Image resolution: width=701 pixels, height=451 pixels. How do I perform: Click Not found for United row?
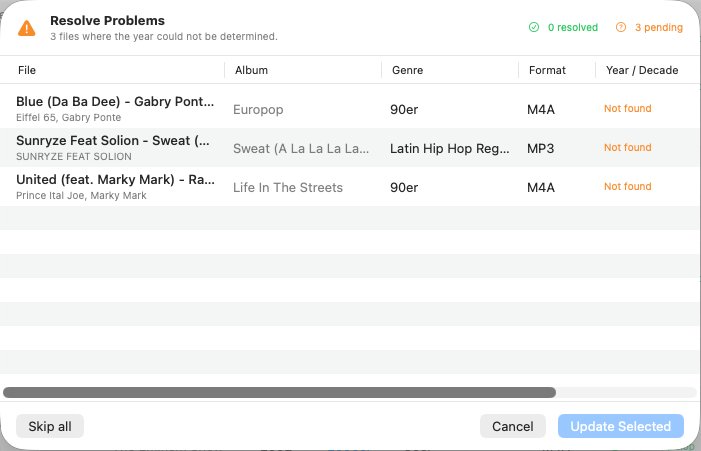pyautogui.click(x=627, y=186)
